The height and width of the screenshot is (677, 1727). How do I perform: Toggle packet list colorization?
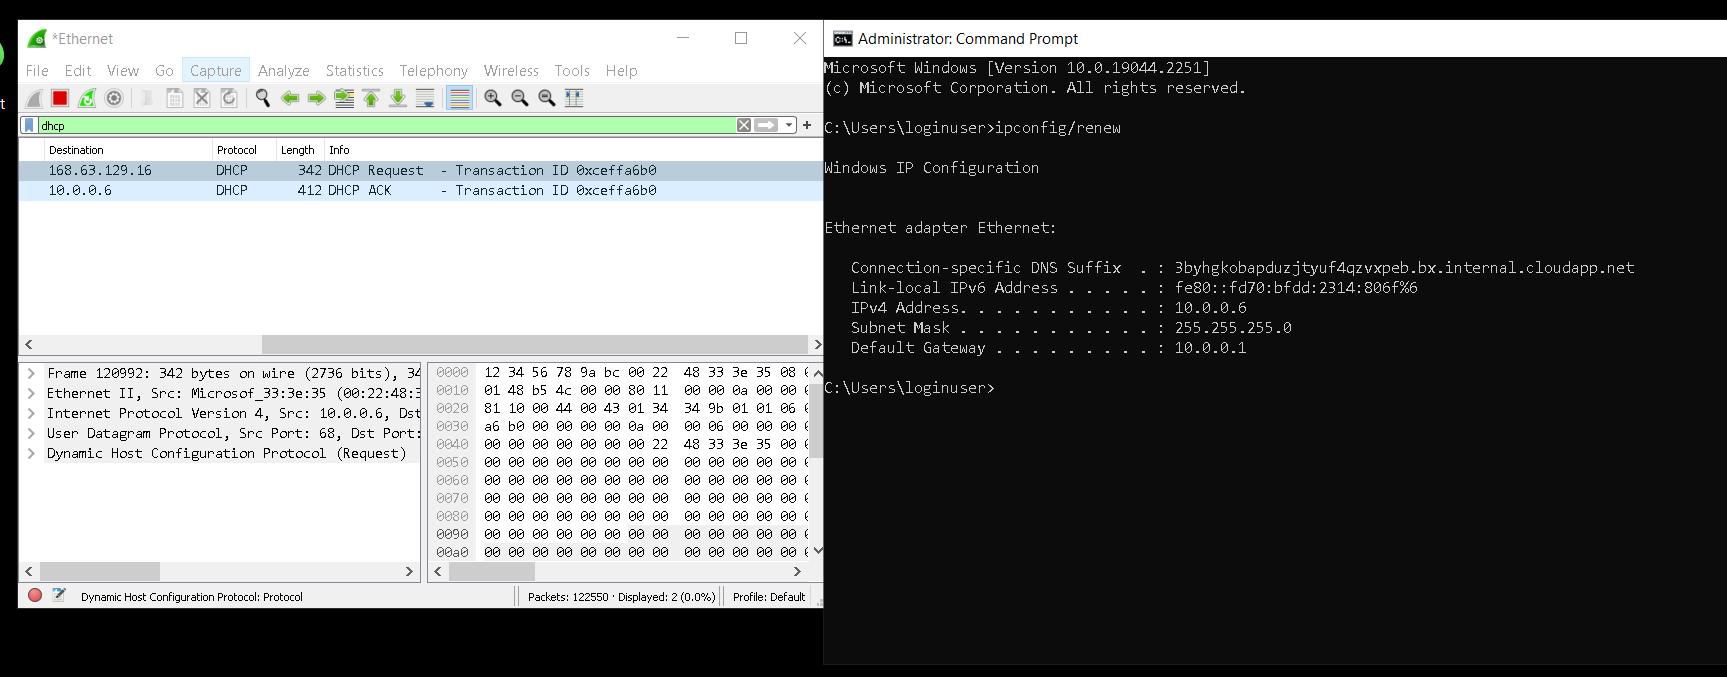click(x=459, y=98)
